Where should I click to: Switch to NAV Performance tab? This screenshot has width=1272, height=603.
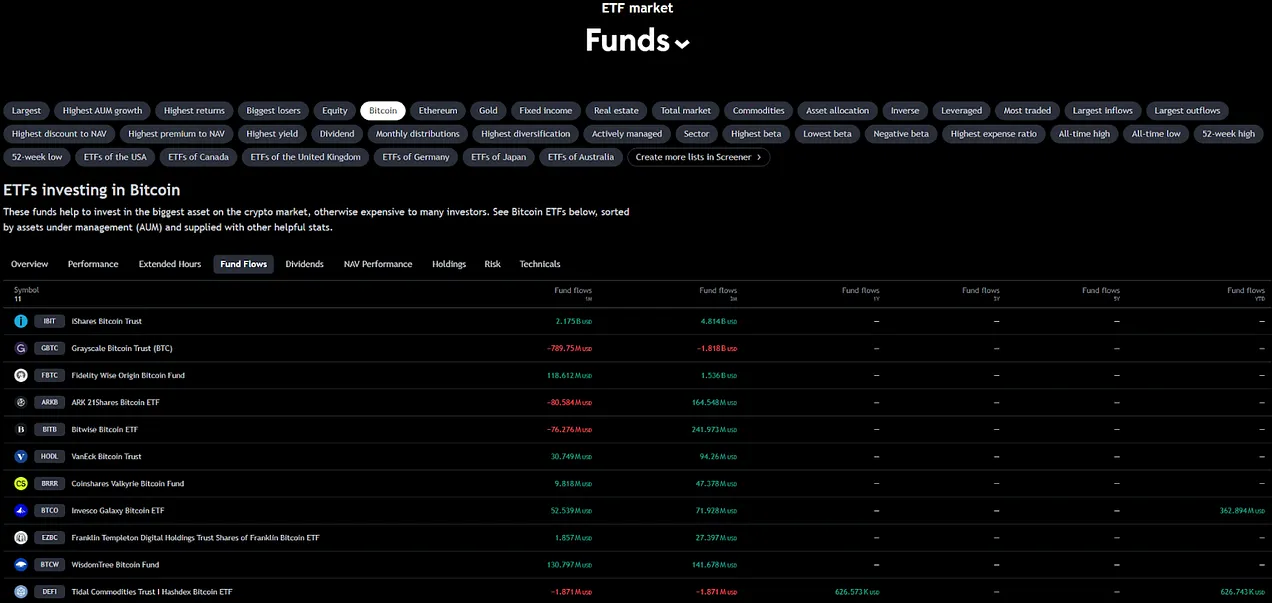coord(378,264)
